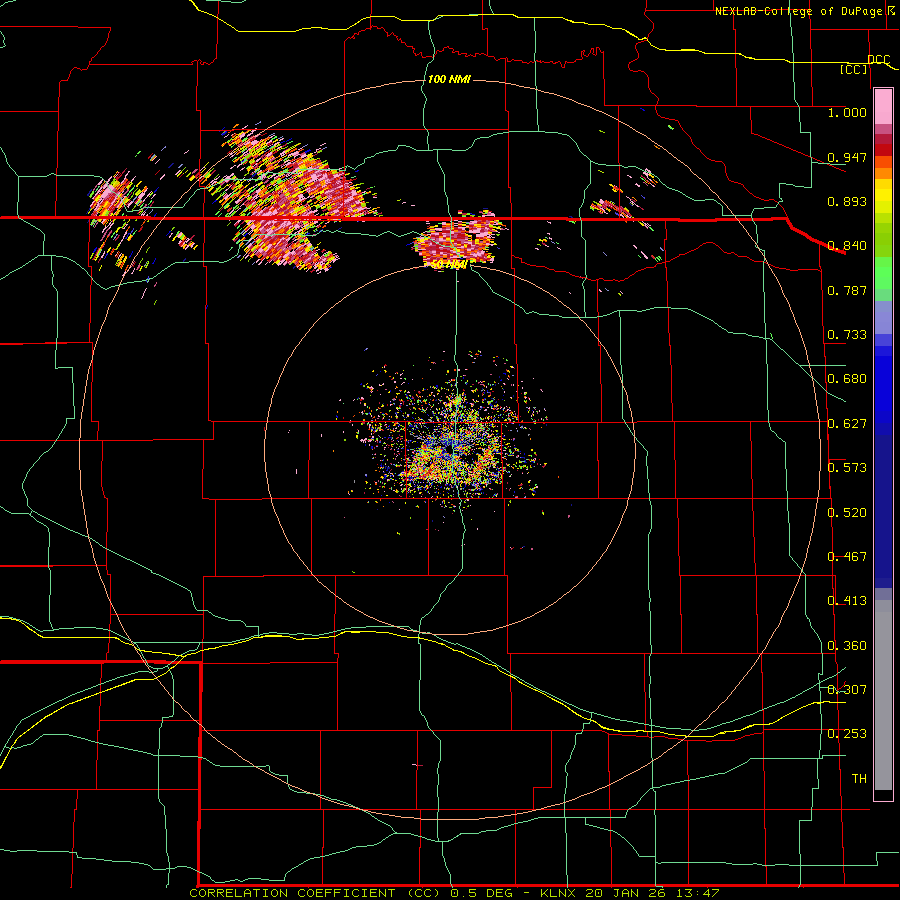Pick the large gray swatch on color bar

tap(883, 700)
